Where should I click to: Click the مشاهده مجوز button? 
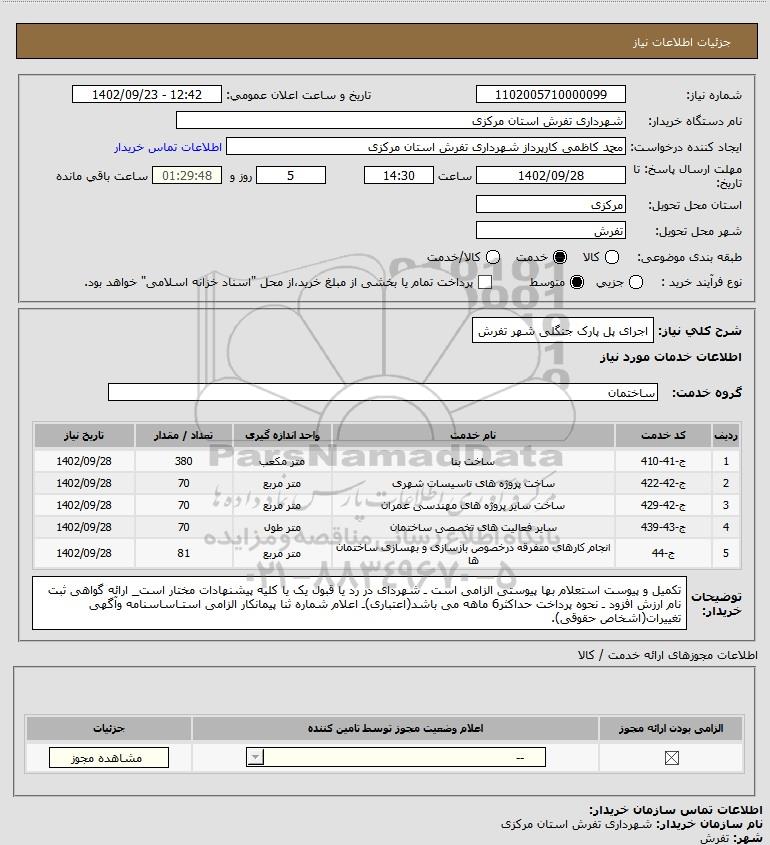click(108, 757)
